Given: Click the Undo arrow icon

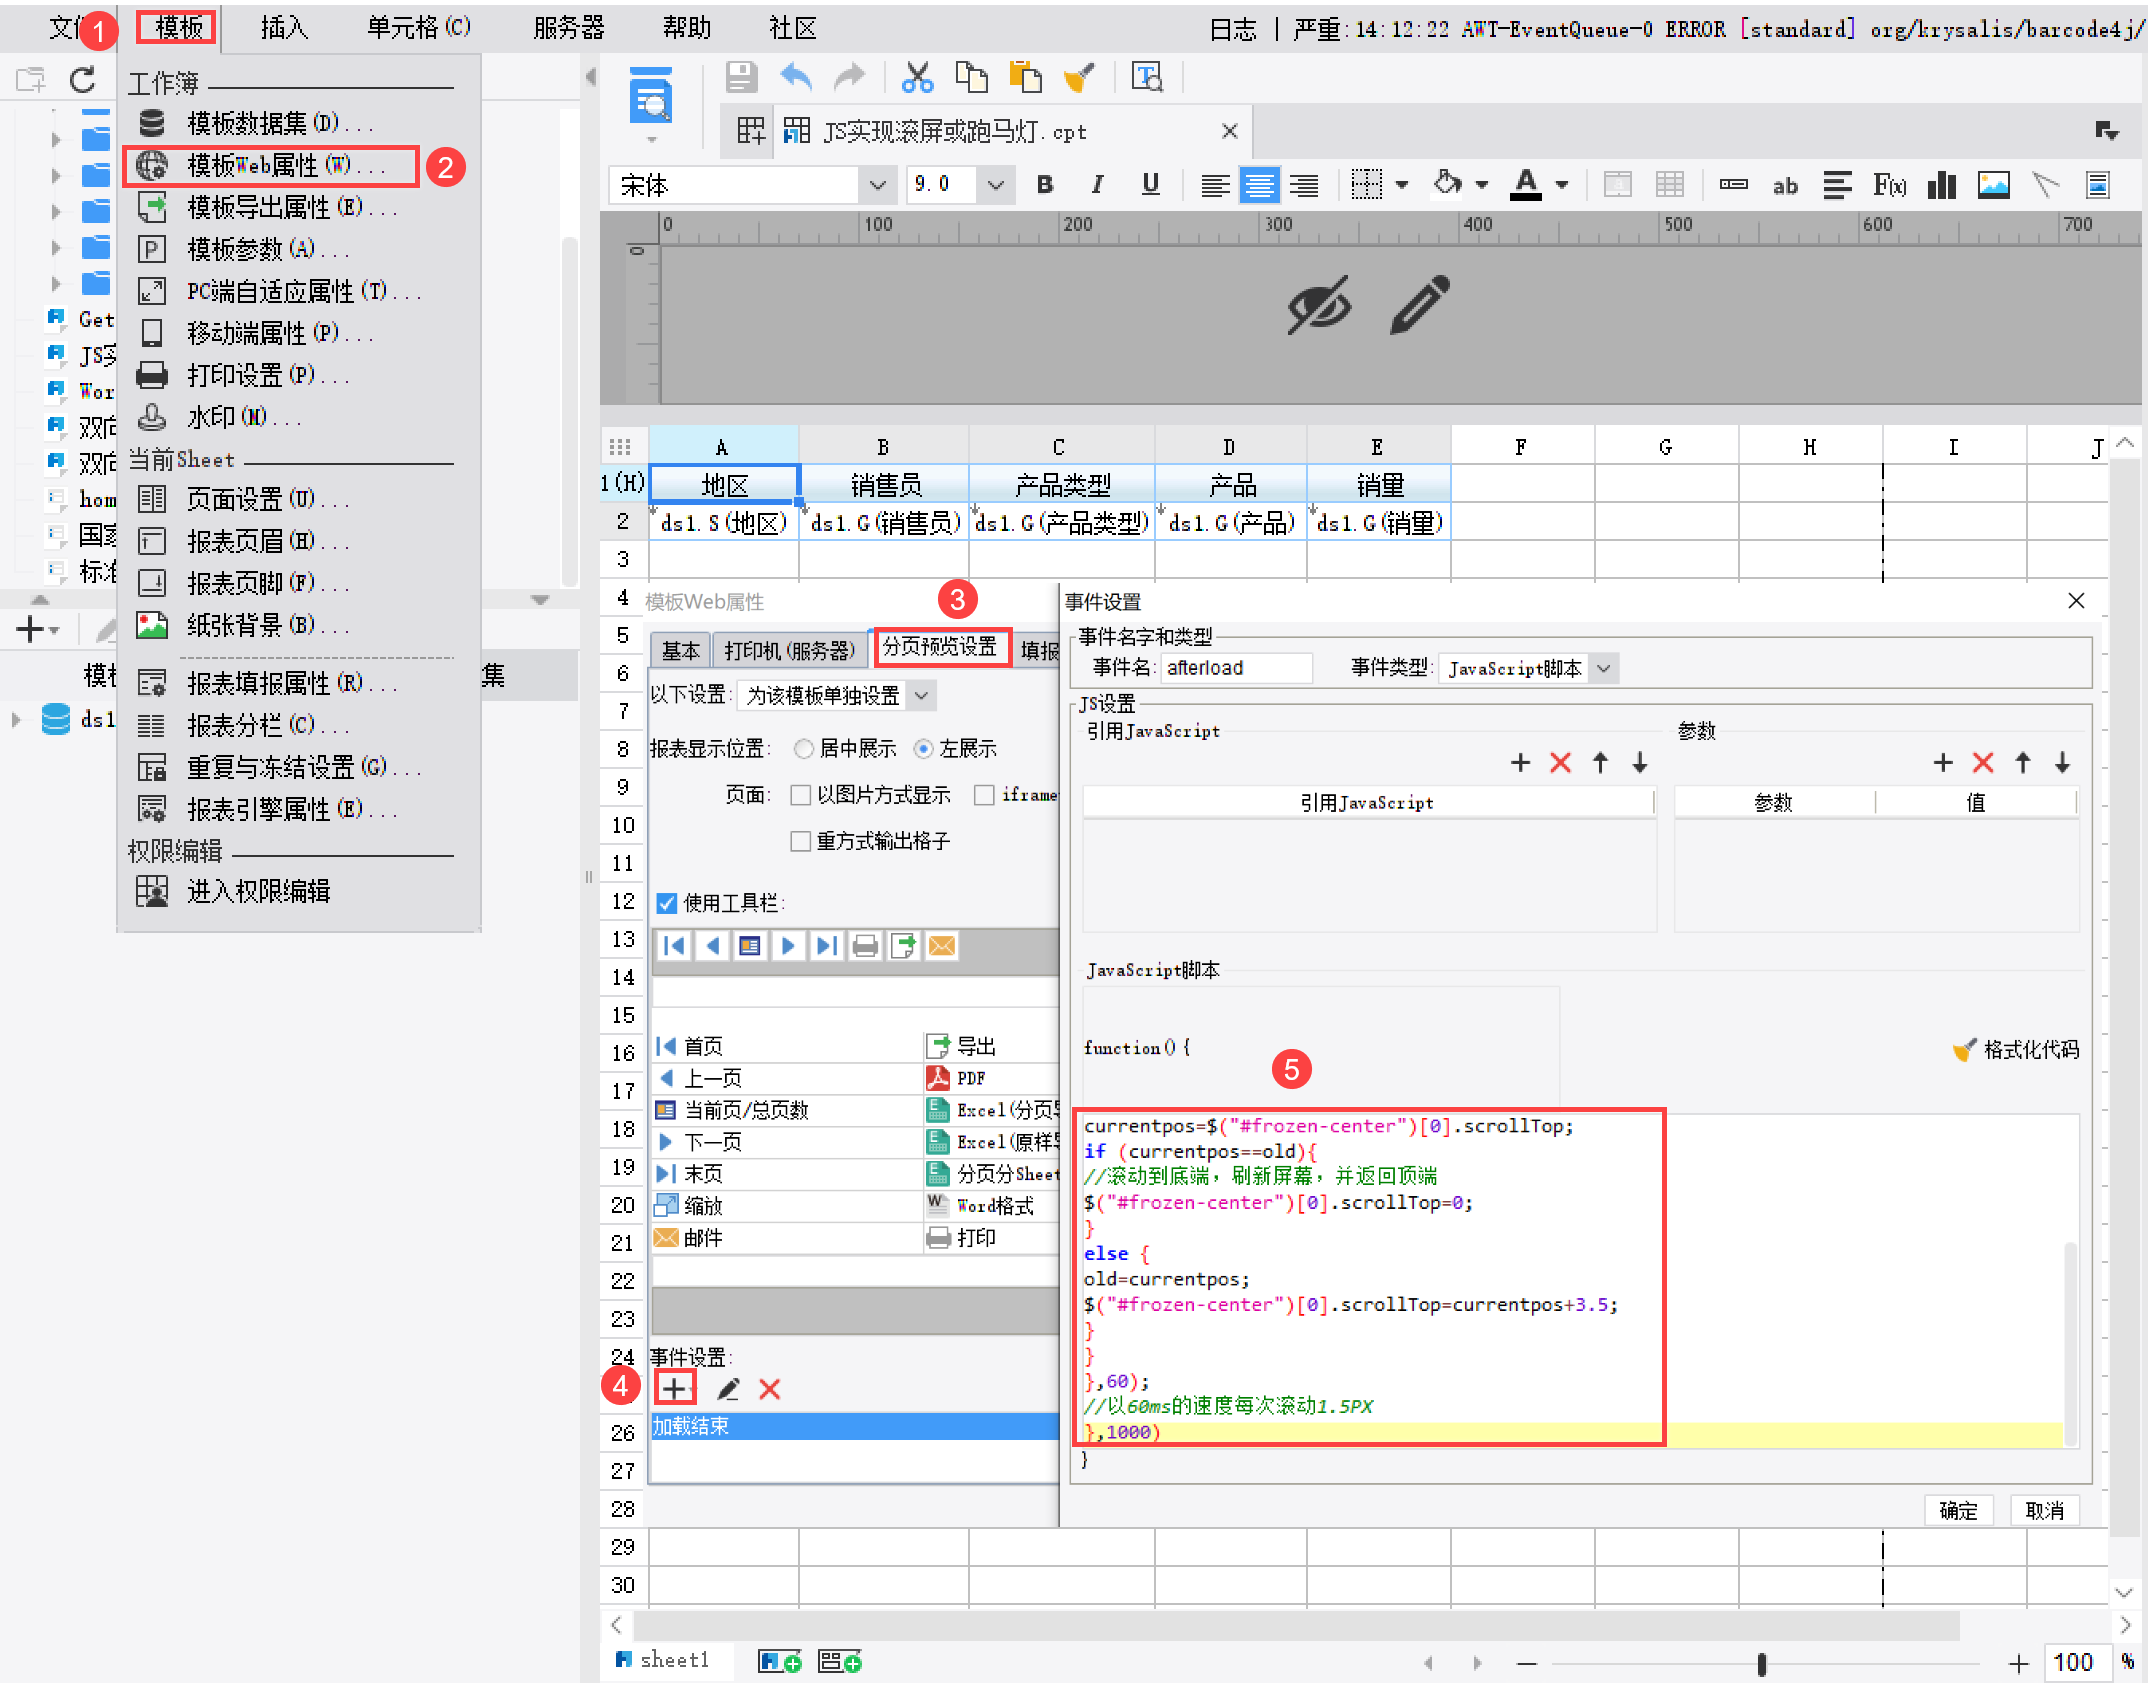Looking at the screenshot, I should pyautogui.click(x=796, y=77).
